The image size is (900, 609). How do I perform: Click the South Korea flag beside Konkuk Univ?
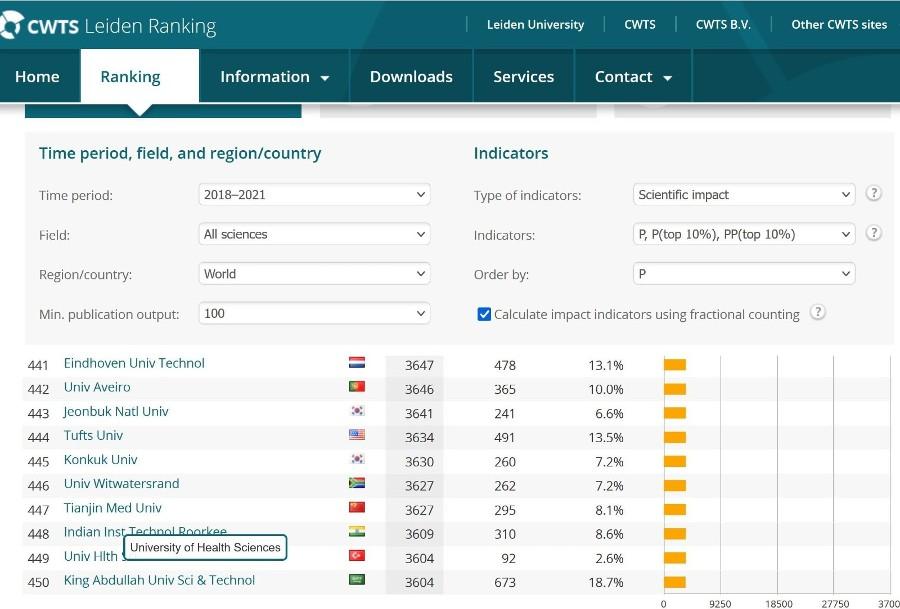click(356, 459)
